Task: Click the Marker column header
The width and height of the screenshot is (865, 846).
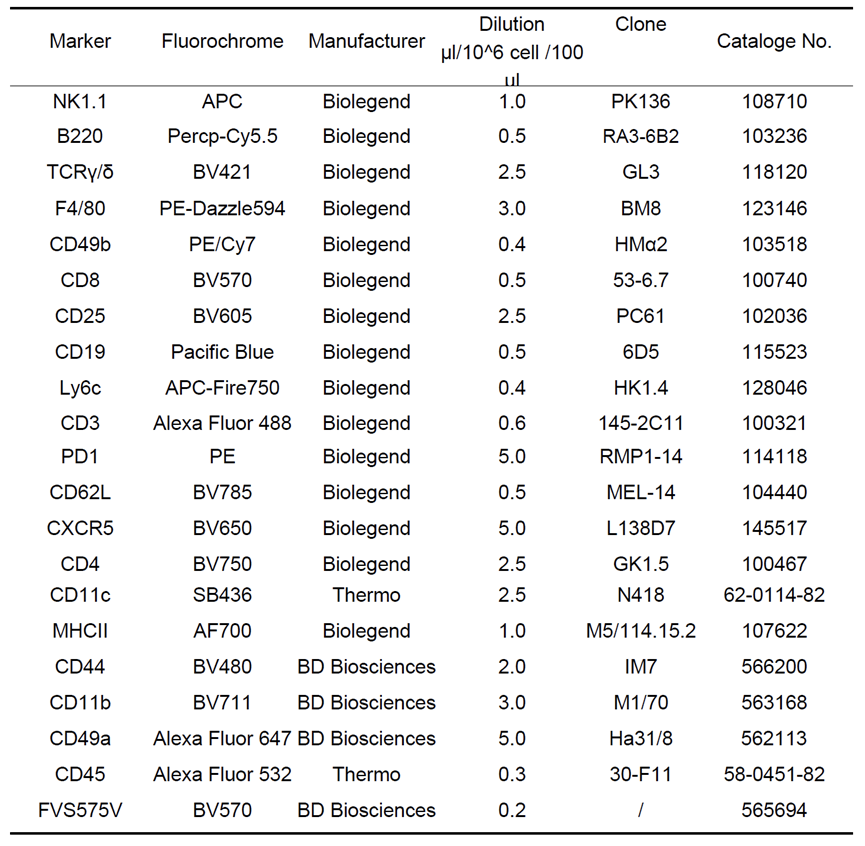Action: click(x=80, y=42)
